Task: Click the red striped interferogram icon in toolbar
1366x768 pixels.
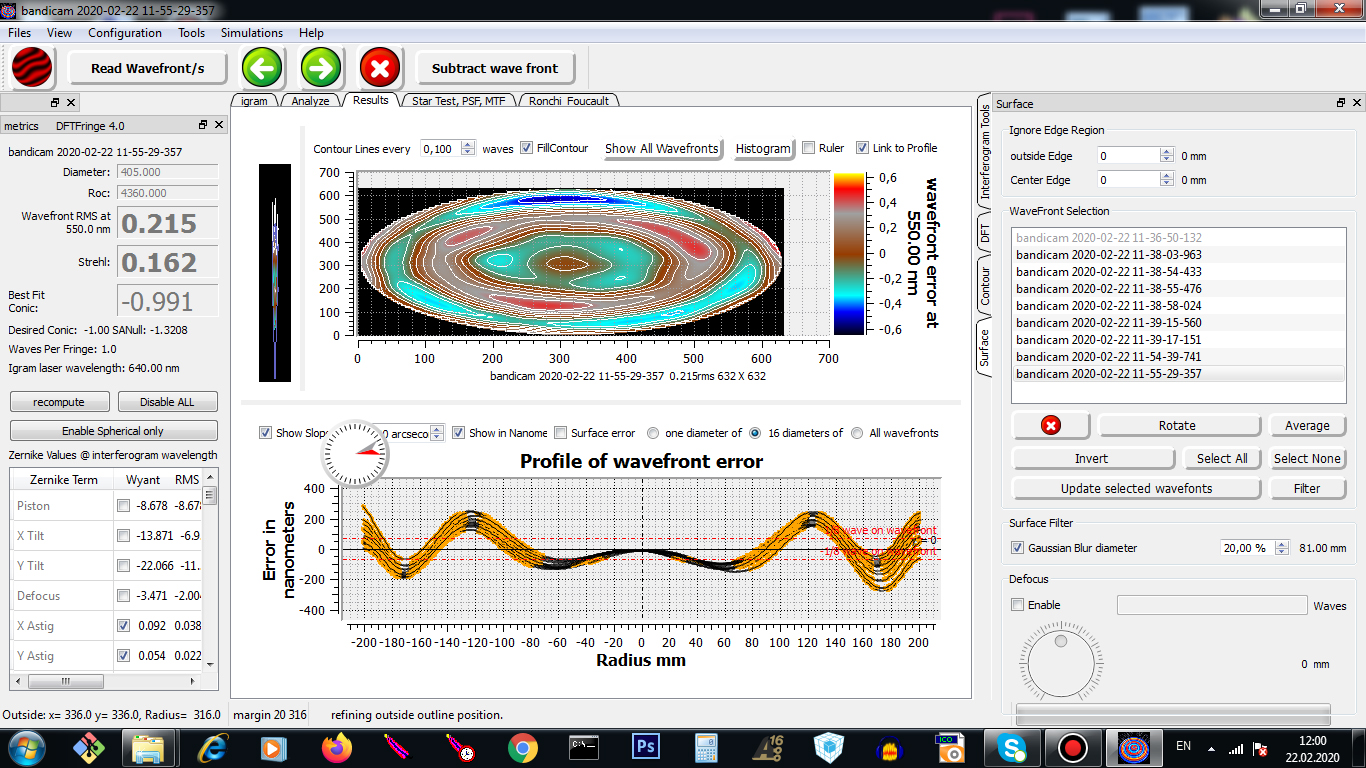Action: coord(32,68)
